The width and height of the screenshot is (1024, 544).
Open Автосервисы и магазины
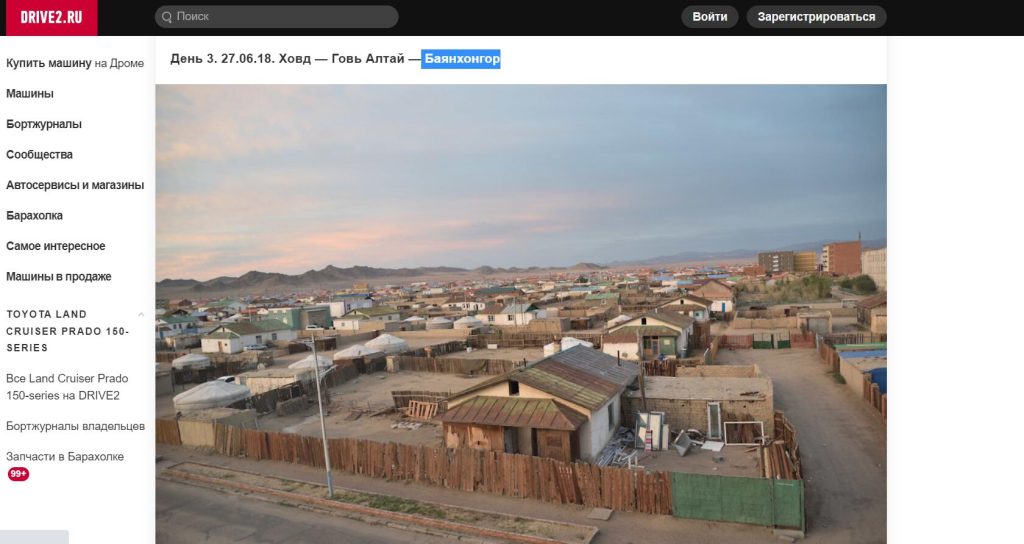[74, 185]
